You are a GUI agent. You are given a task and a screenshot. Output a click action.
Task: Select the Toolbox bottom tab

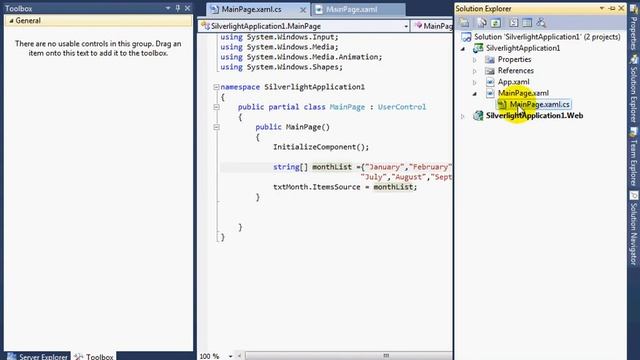click(x=94, y=356)
